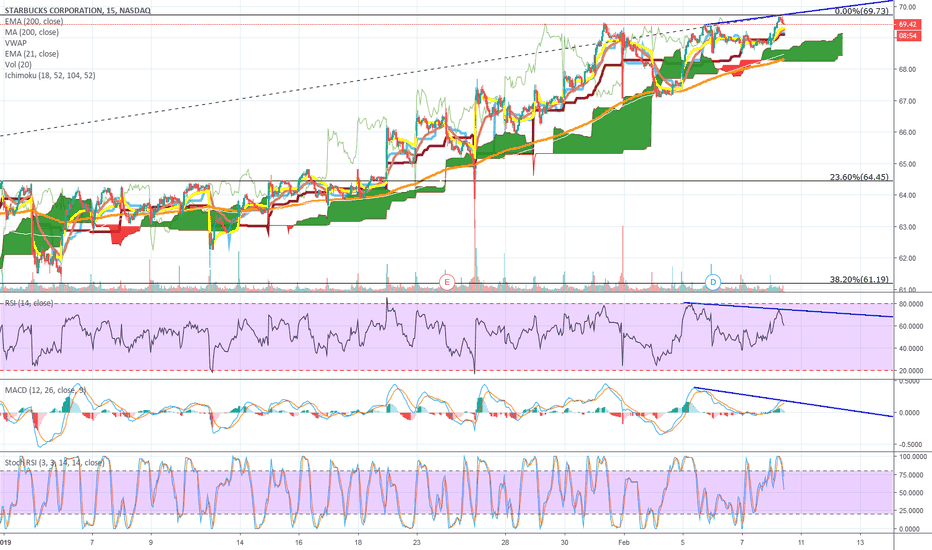The height and width of the screenshot is (550, 932).
Task: Click the RSI (14, close) pane label
Action: coord(29,303)
